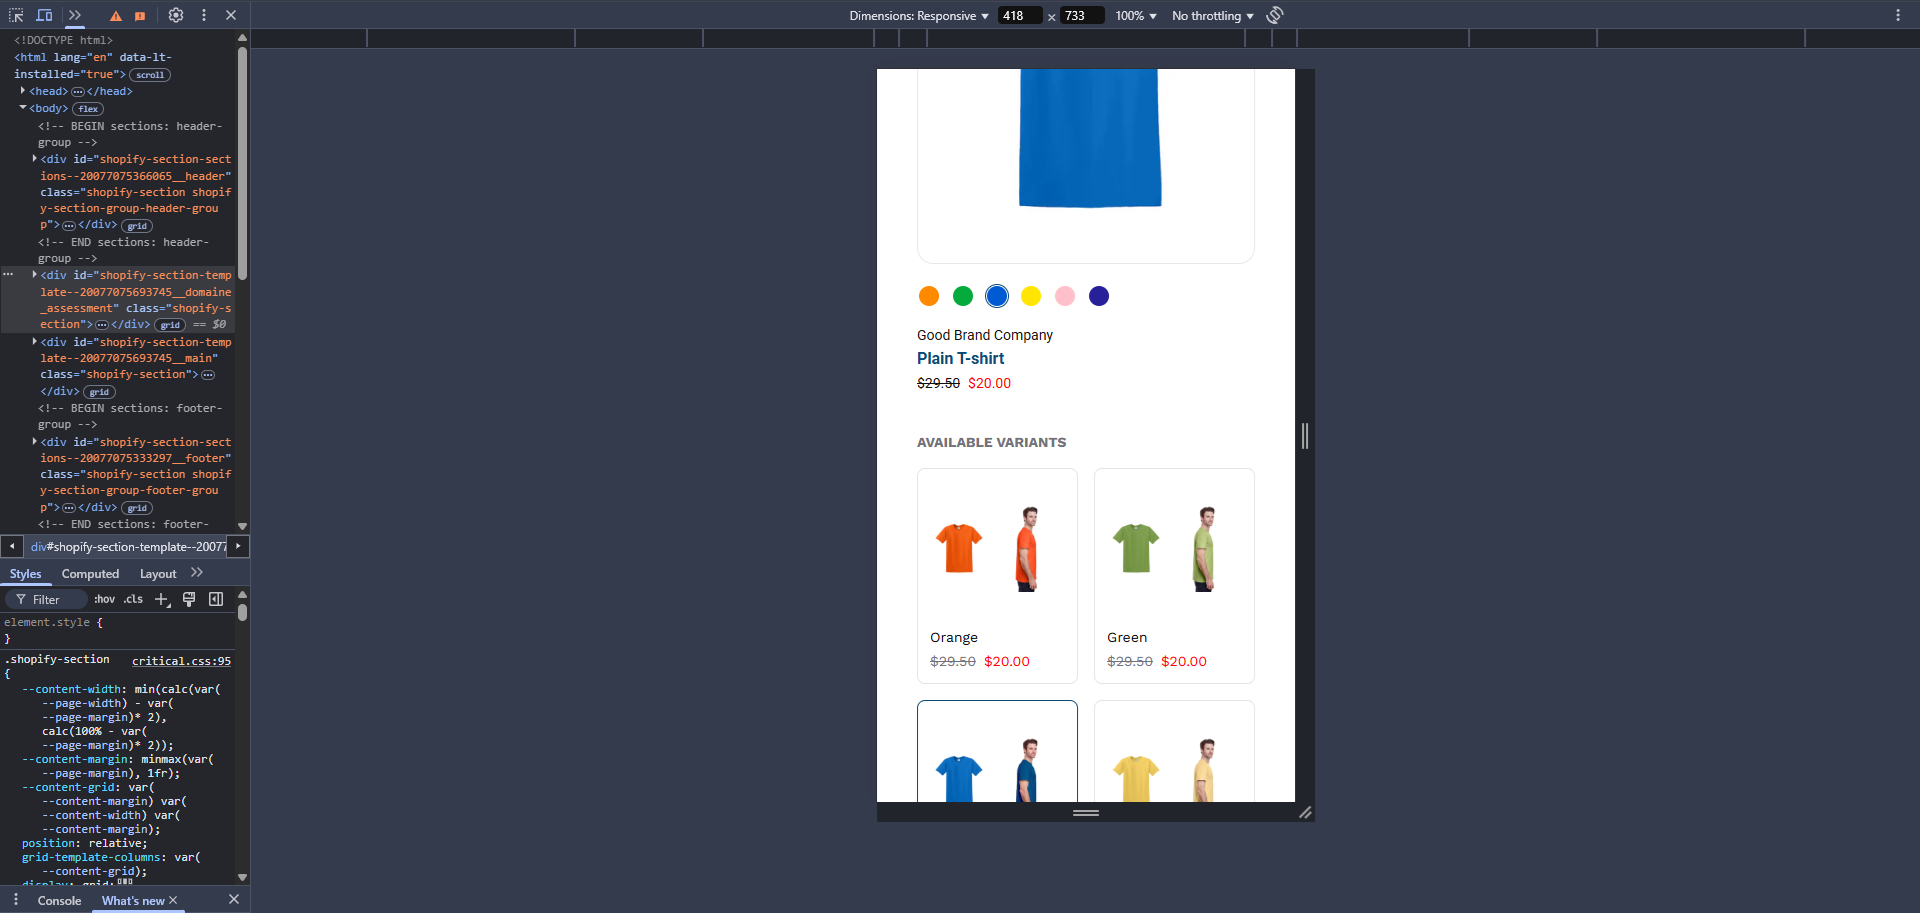Switch to the Computed tab
1920x913 pixels.
tap(90, 574)
